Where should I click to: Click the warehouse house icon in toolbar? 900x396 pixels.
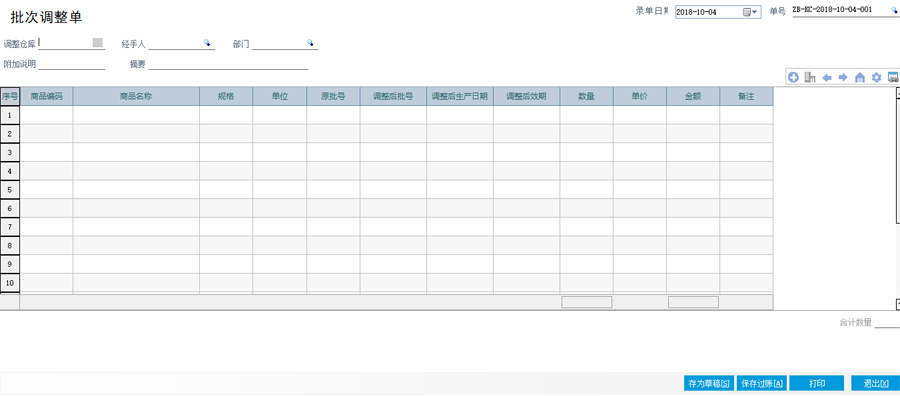coord(860,77)
